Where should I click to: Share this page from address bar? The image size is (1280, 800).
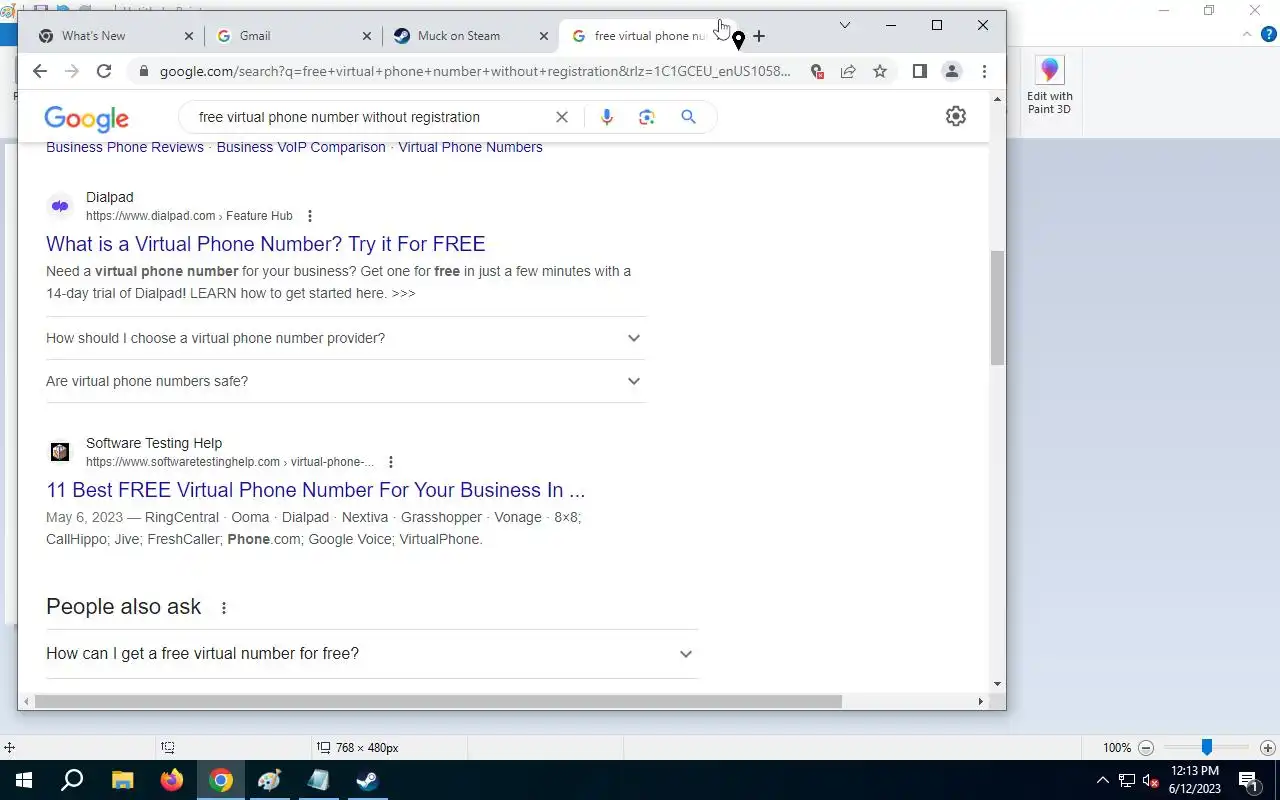coord(848,71)
